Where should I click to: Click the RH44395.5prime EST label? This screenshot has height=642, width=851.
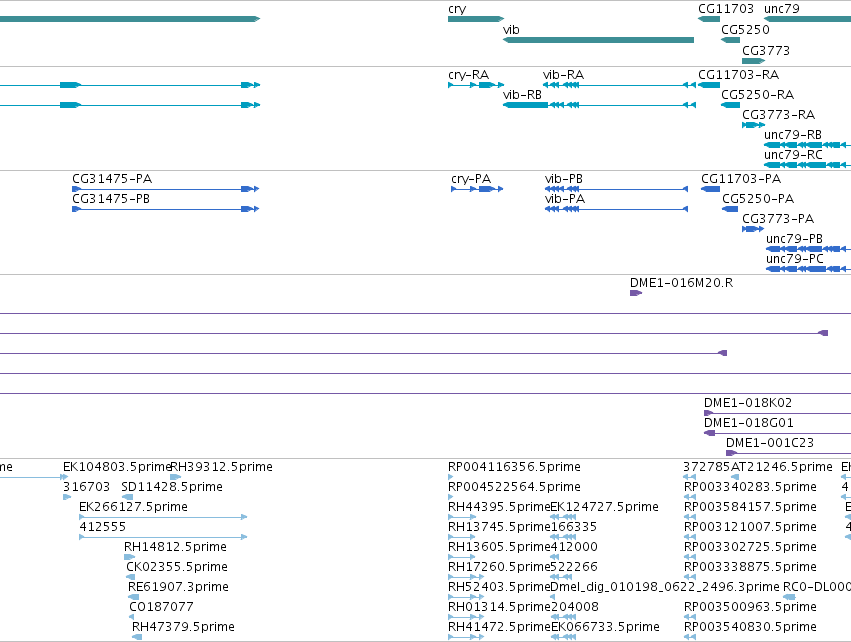click(x=499, y=507)
